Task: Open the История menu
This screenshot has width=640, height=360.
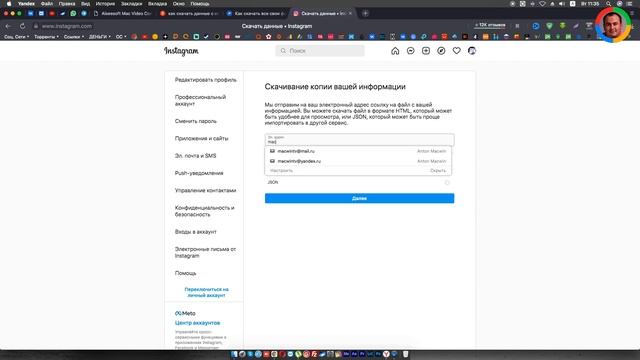Action: coord(105,4)
